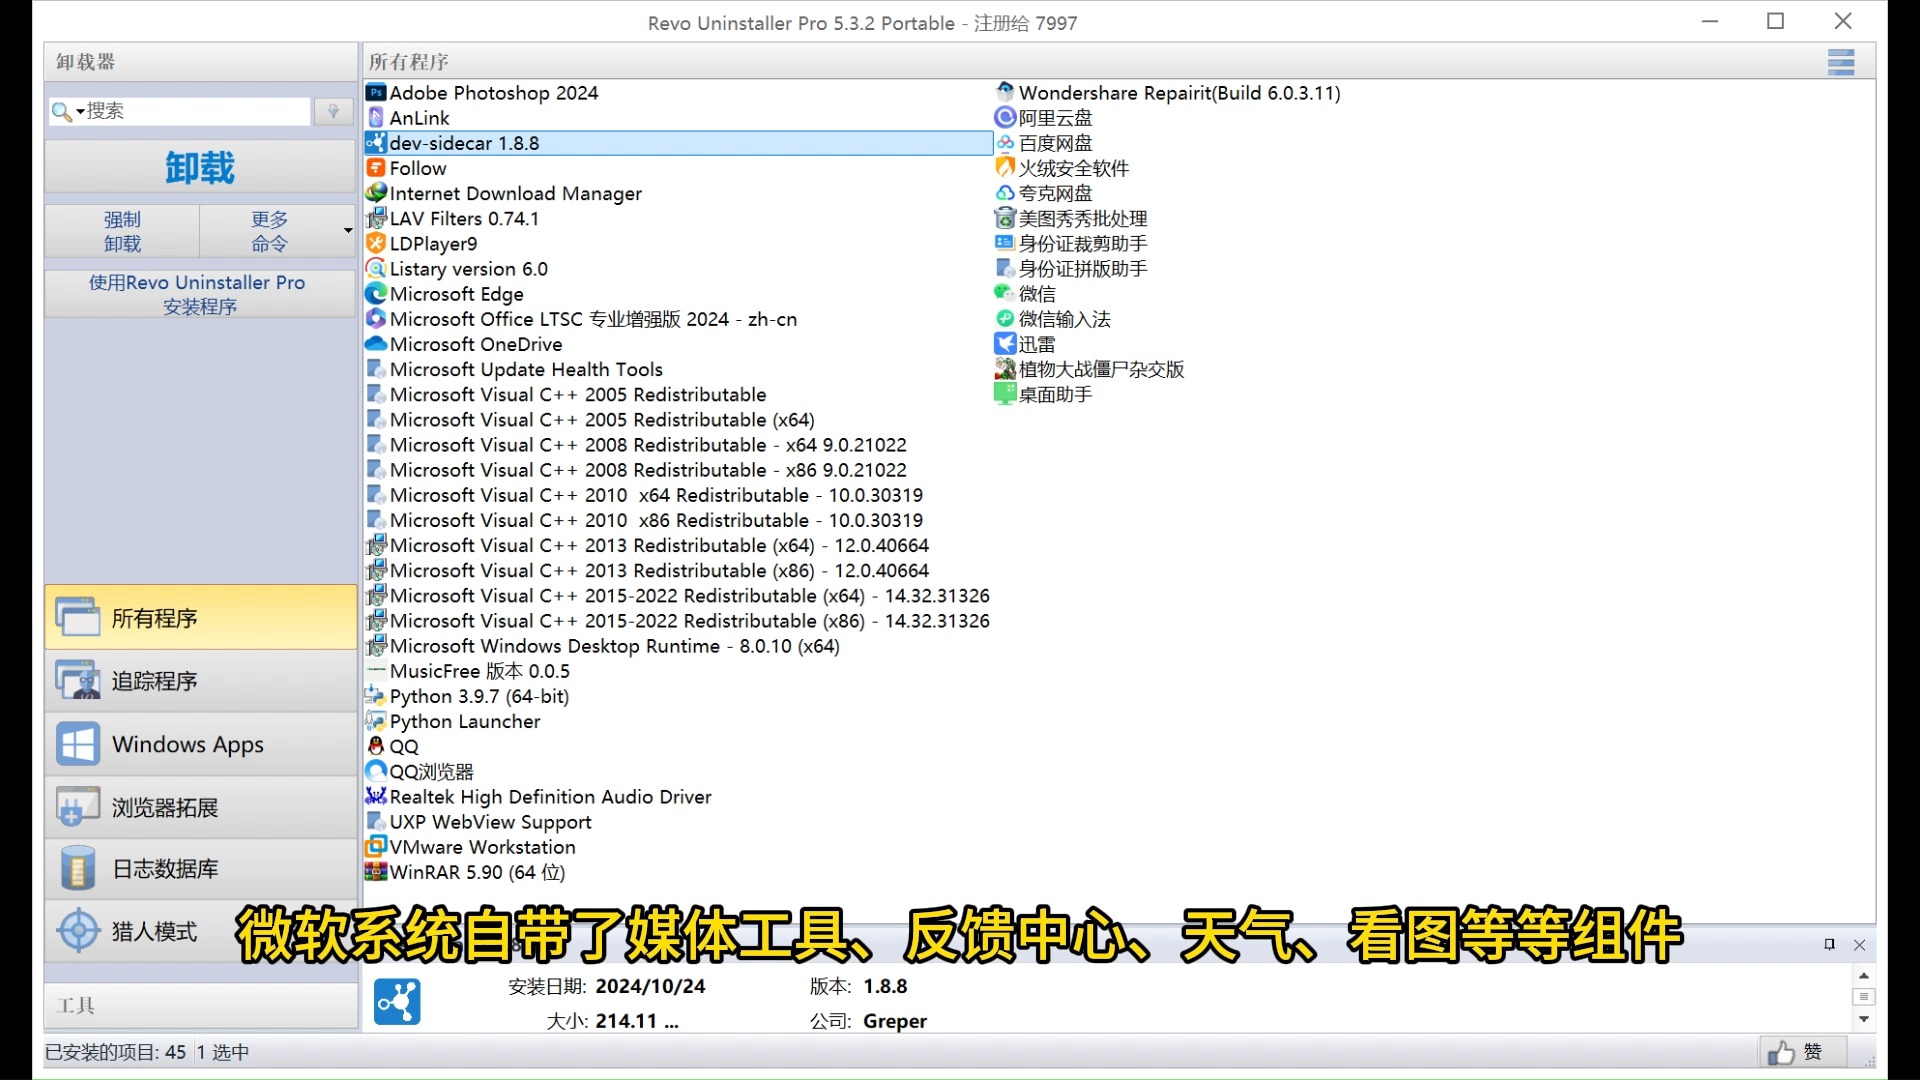The image size is (1920, 1080).
Task: Open the search type dropdown arrow
Action: pyautogui.click(x=80, y=111)
